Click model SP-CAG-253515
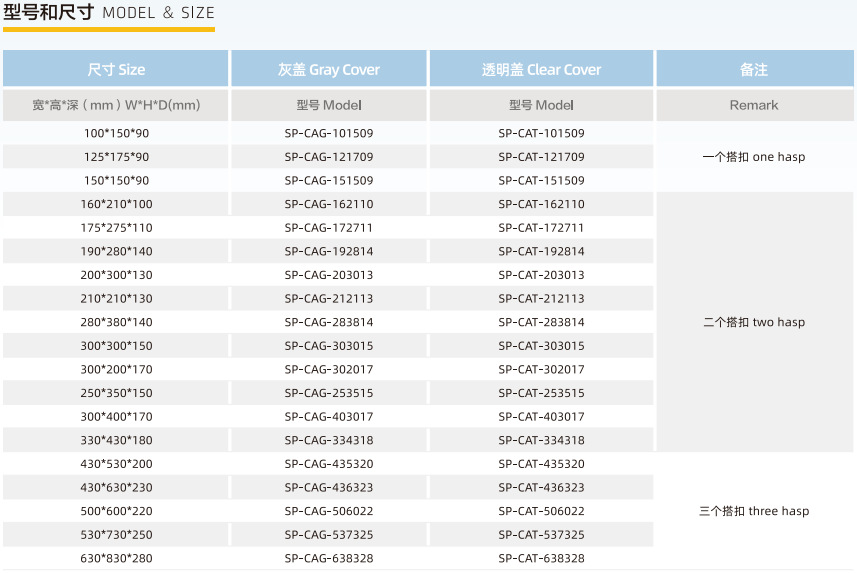This screenshot has height=573, width=857. pos(328,393)
